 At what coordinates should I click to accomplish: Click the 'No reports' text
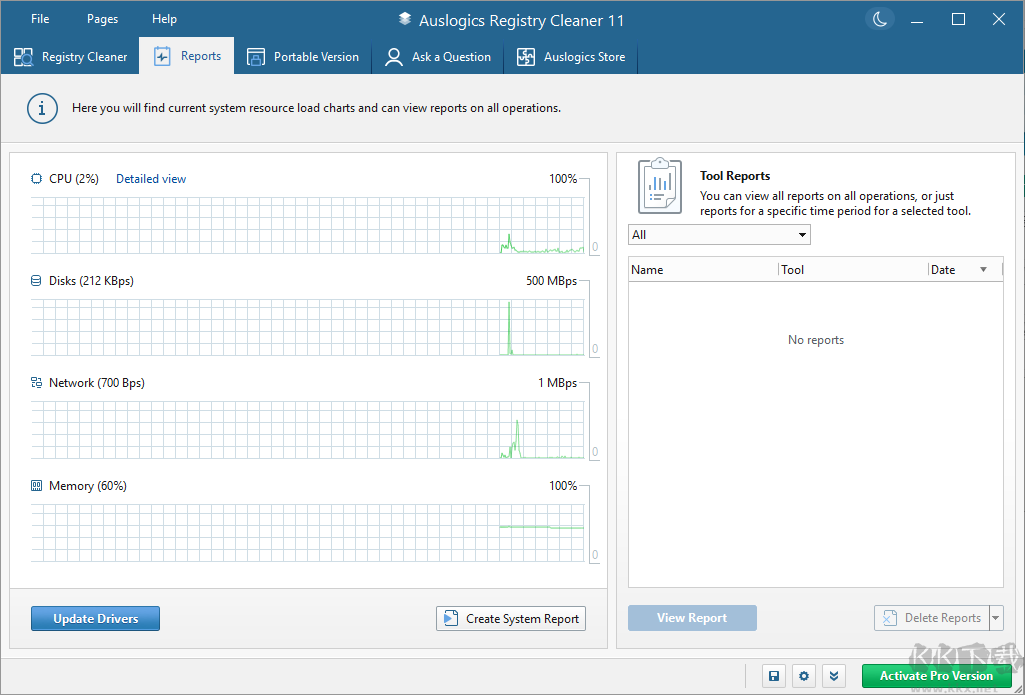(816, 340)
